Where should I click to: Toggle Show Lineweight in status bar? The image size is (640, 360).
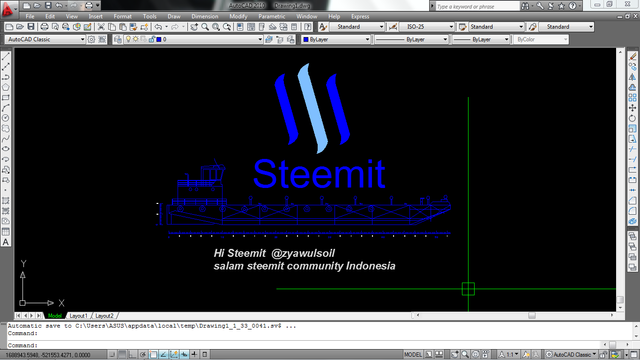click(194, 354)
